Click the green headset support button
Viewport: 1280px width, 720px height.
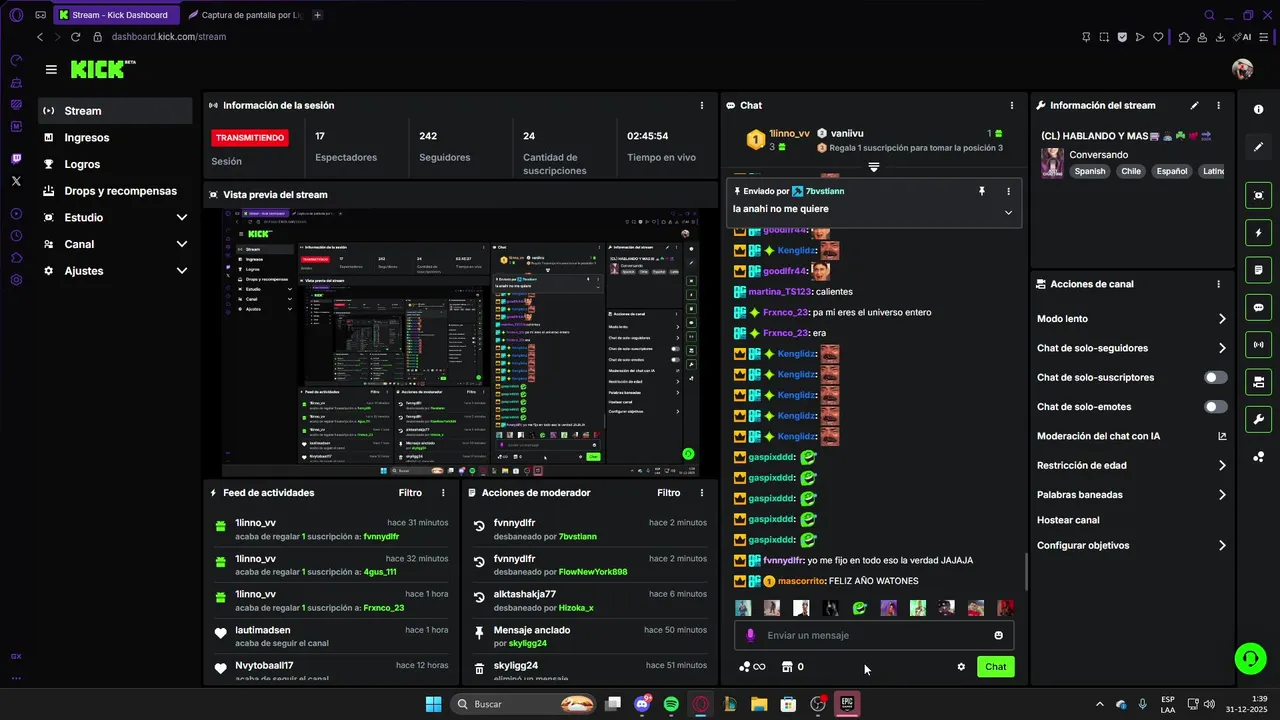(x=1250, y=658)
